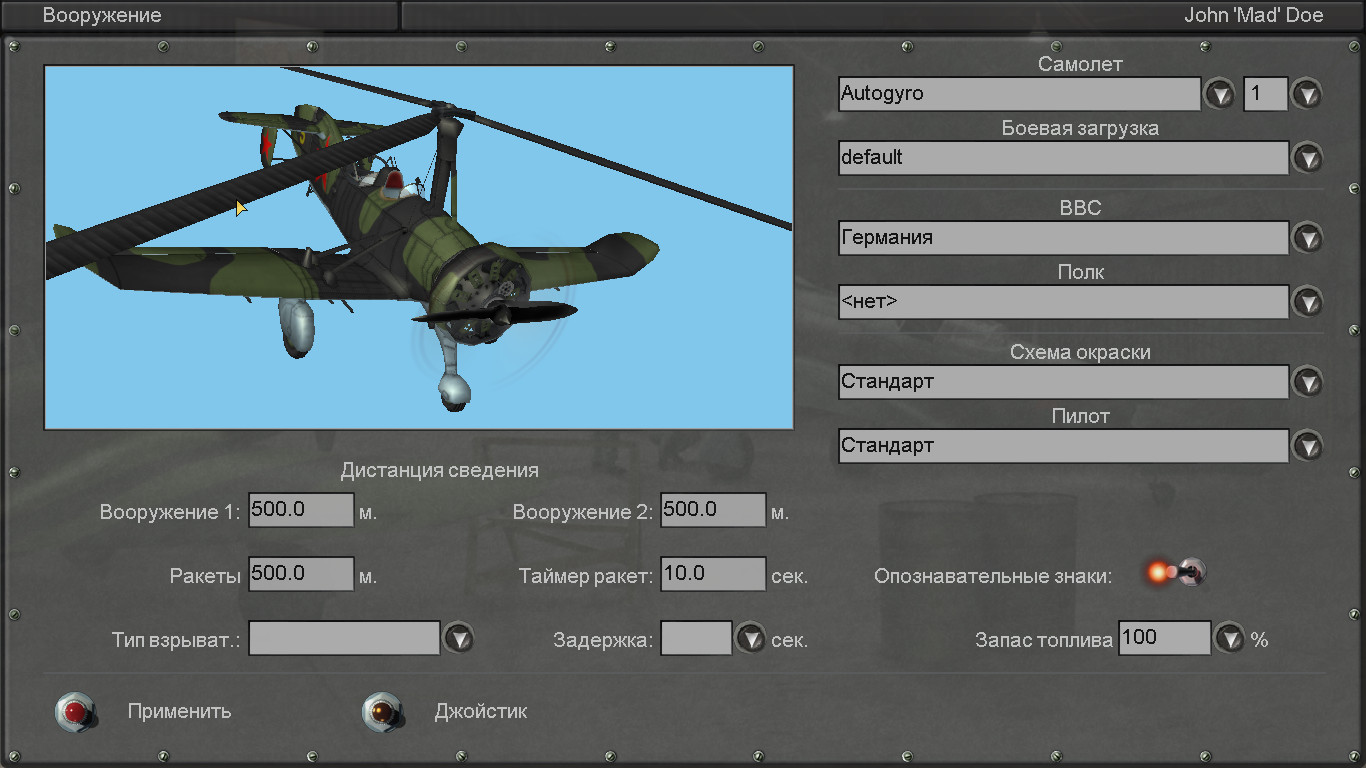The width and height of the screenshot is (1366, 768).
Task: Click the Применить text label
Action: pos(179,712)
